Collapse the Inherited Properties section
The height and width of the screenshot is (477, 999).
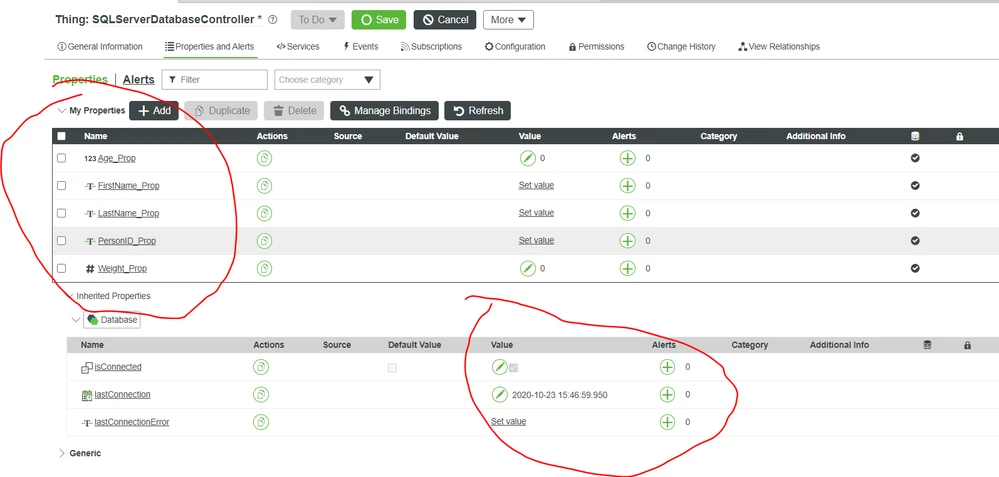(69, 296)
